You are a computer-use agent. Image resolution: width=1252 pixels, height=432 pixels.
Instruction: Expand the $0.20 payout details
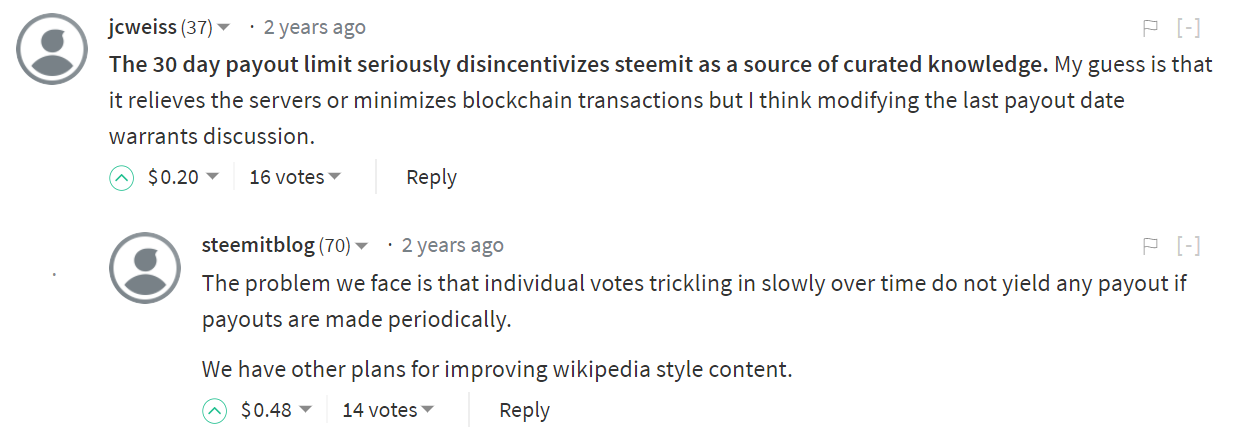coord(183,177)
